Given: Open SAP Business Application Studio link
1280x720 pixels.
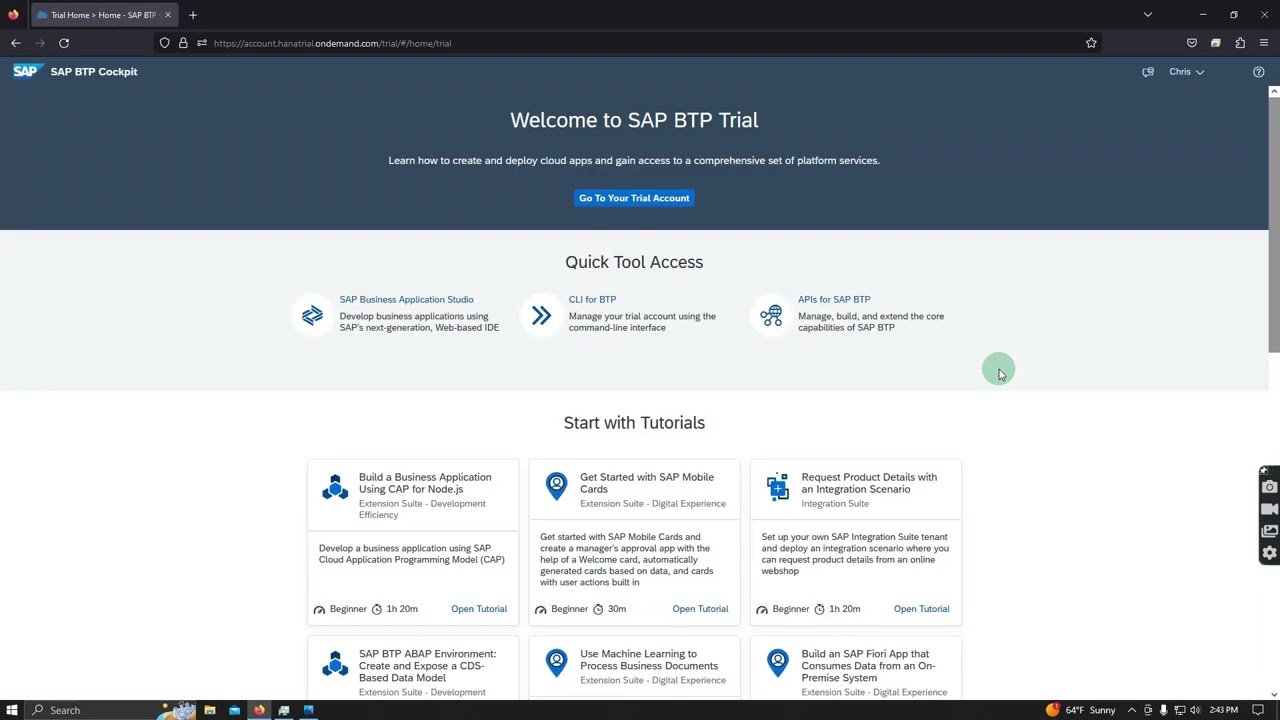Looking at the screenshot, I should [x=406, y=299].
